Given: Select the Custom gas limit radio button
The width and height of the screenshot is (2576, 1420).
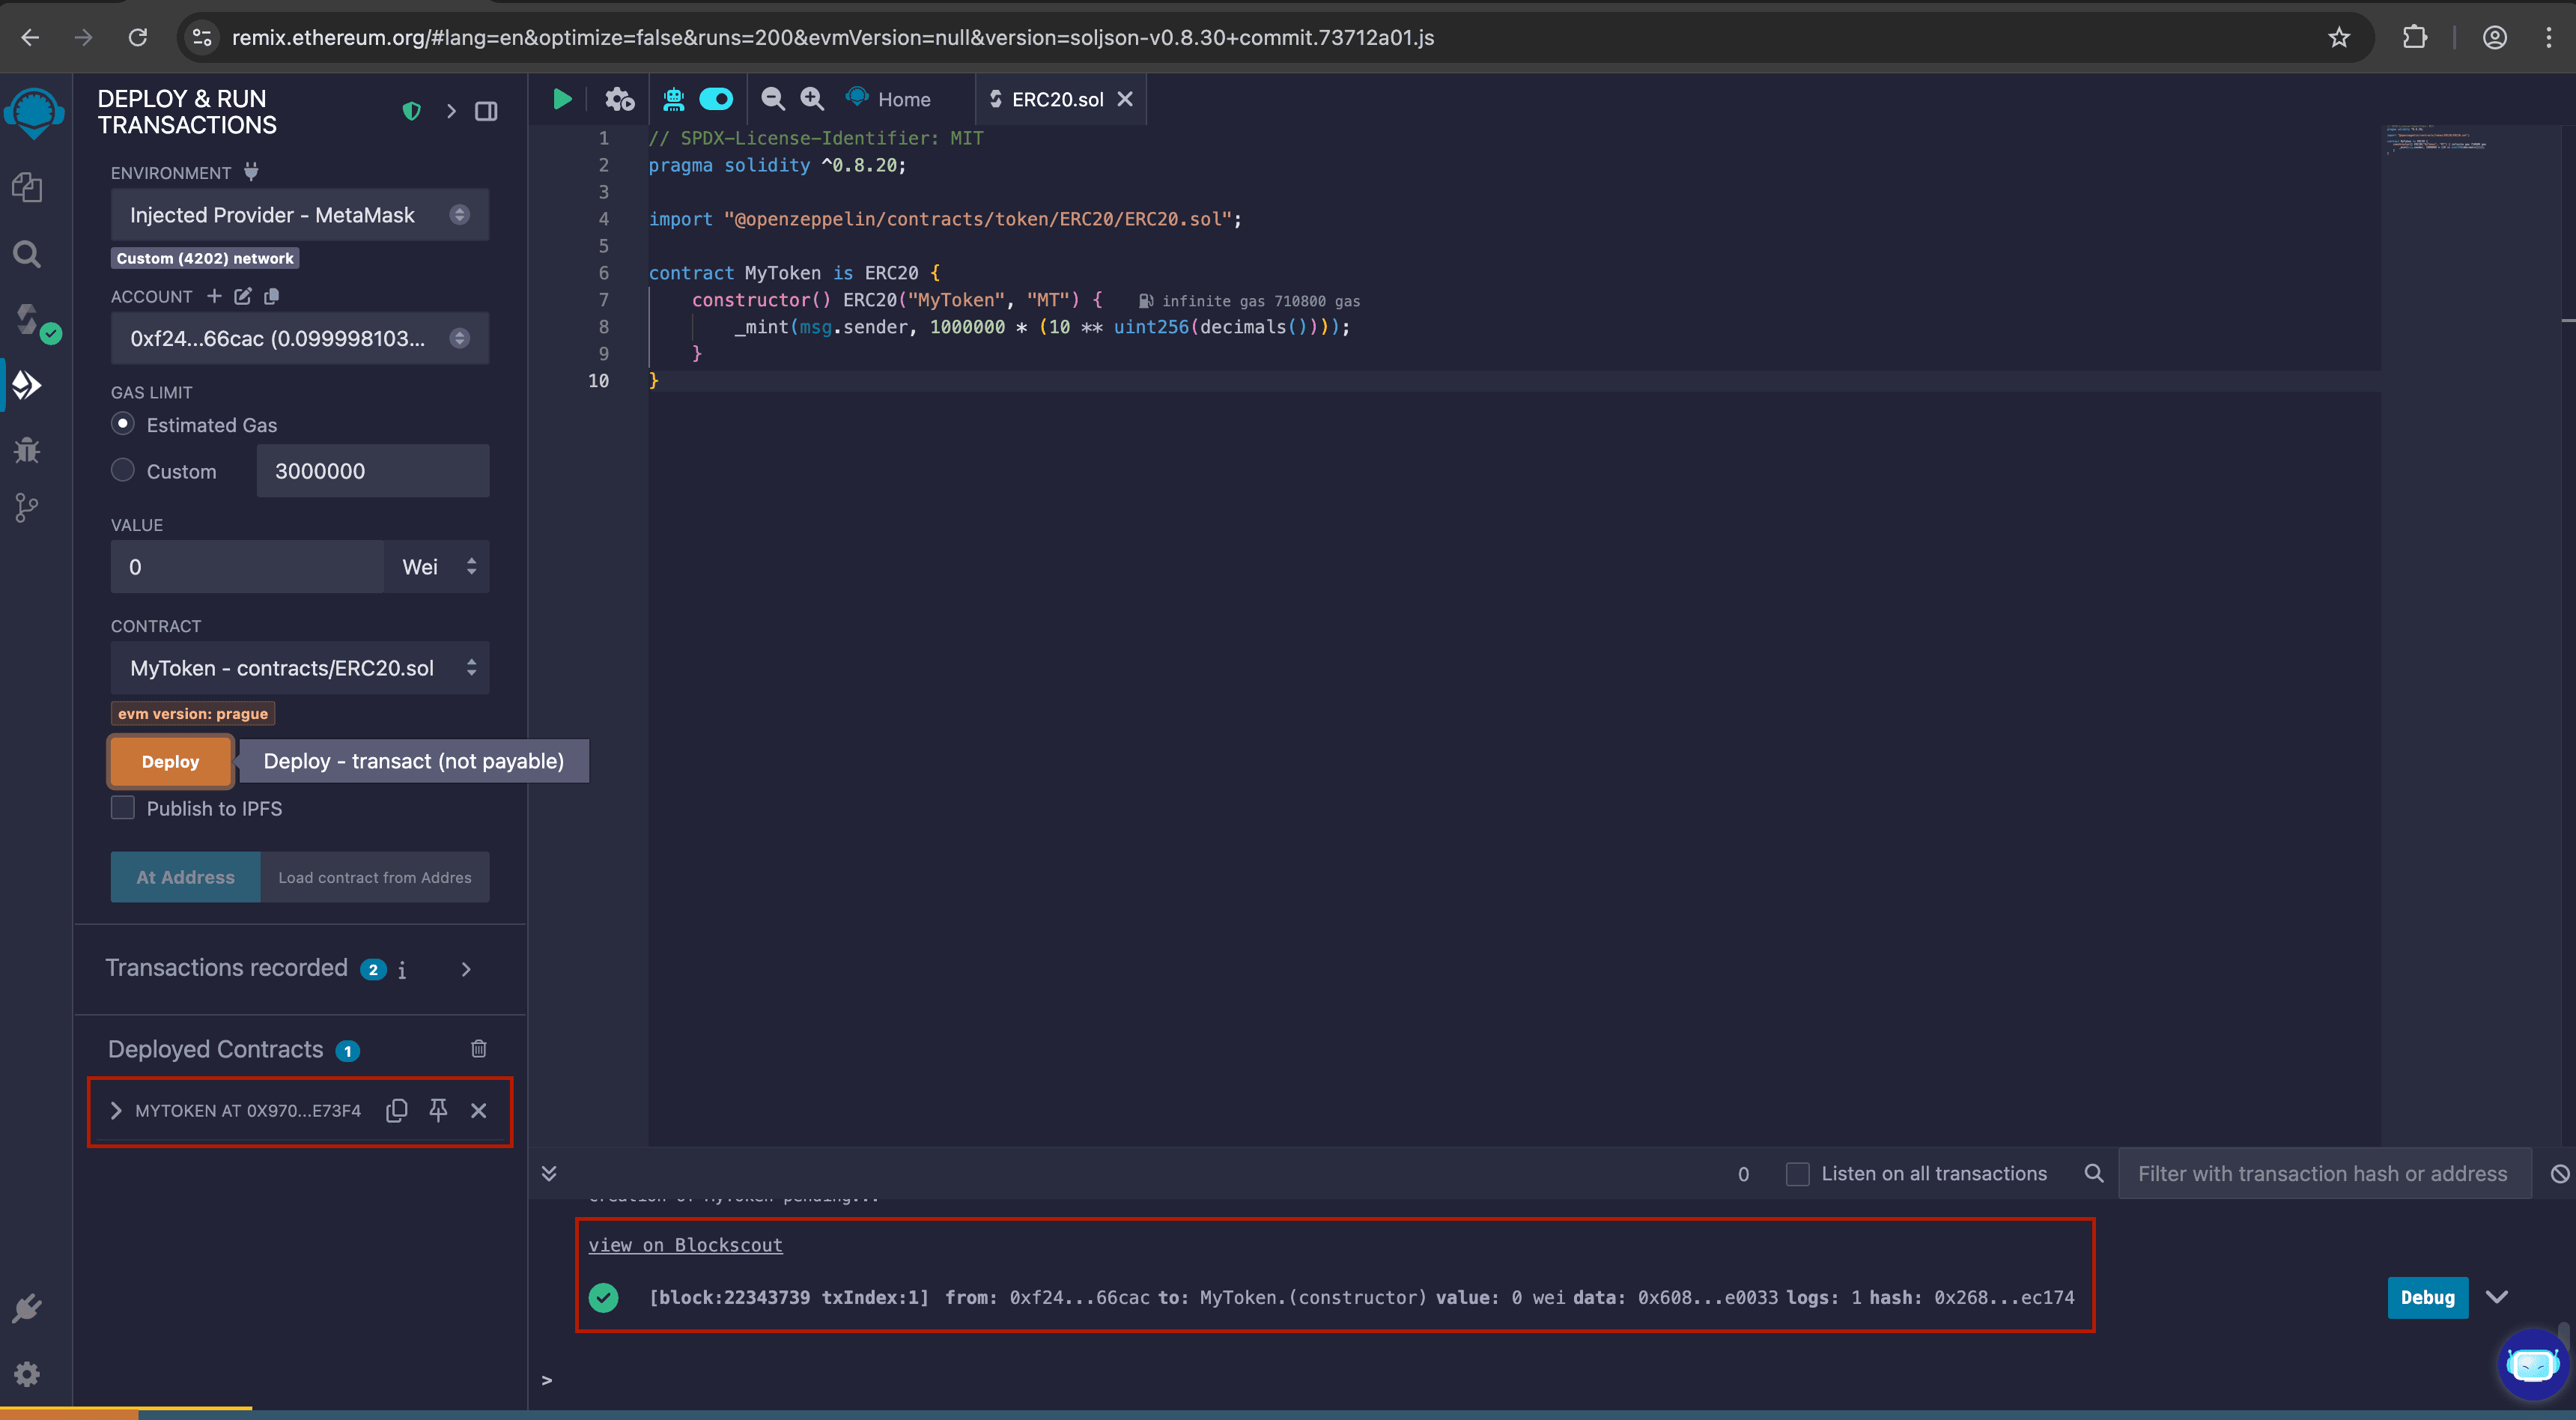Looking at the screenshot, I should click(123, 470).
